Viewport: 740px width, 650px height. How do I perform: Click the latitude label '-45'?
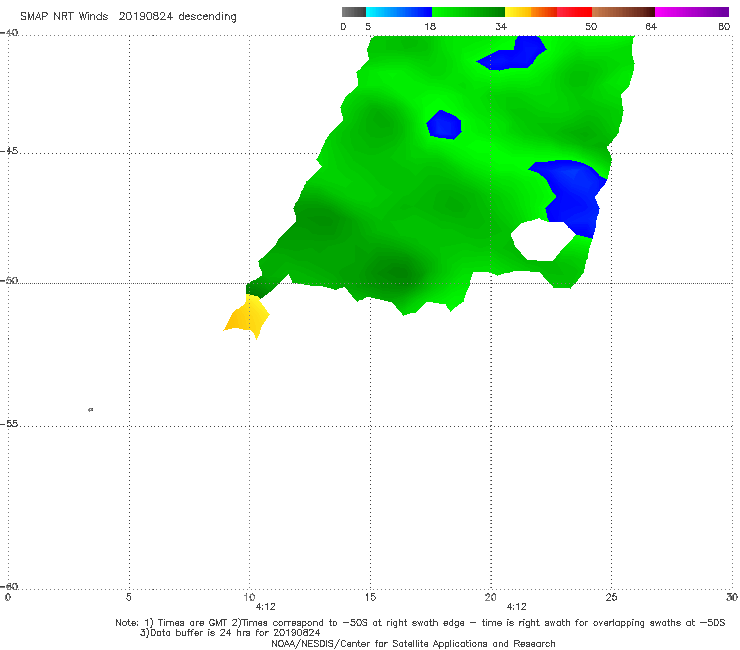(x=9, y=151)
